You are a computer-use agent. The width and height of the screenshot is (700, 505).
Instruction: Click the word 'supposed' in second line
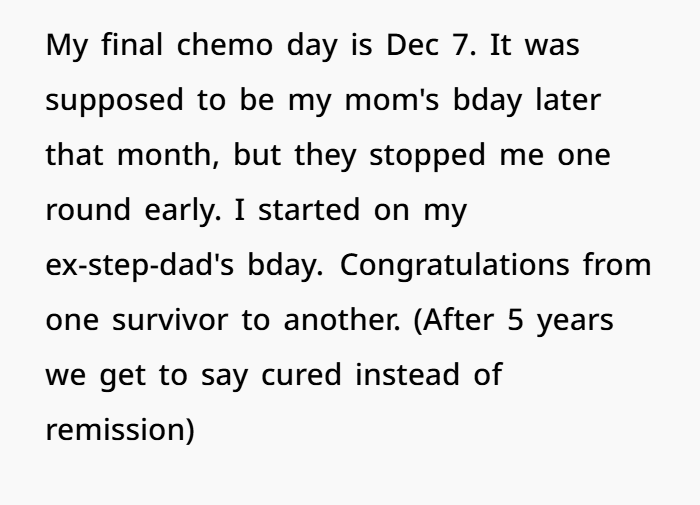[115, 102]
